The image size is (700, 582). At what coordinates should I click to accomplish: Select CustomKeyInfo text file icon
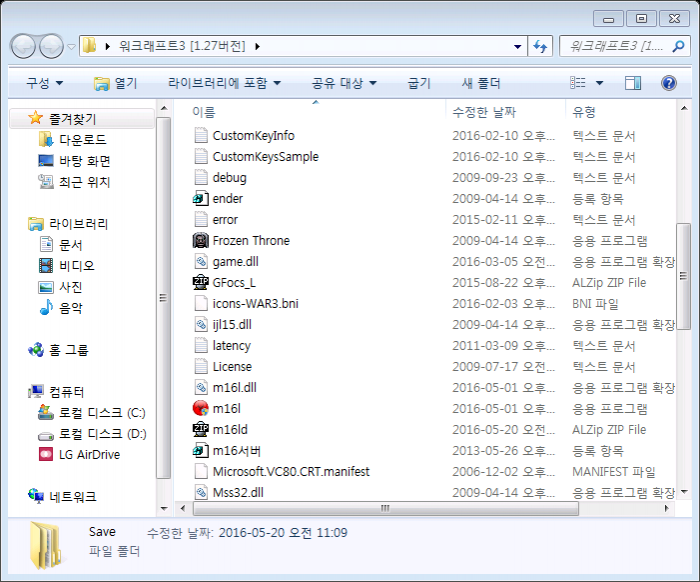(x=201, y=135)
